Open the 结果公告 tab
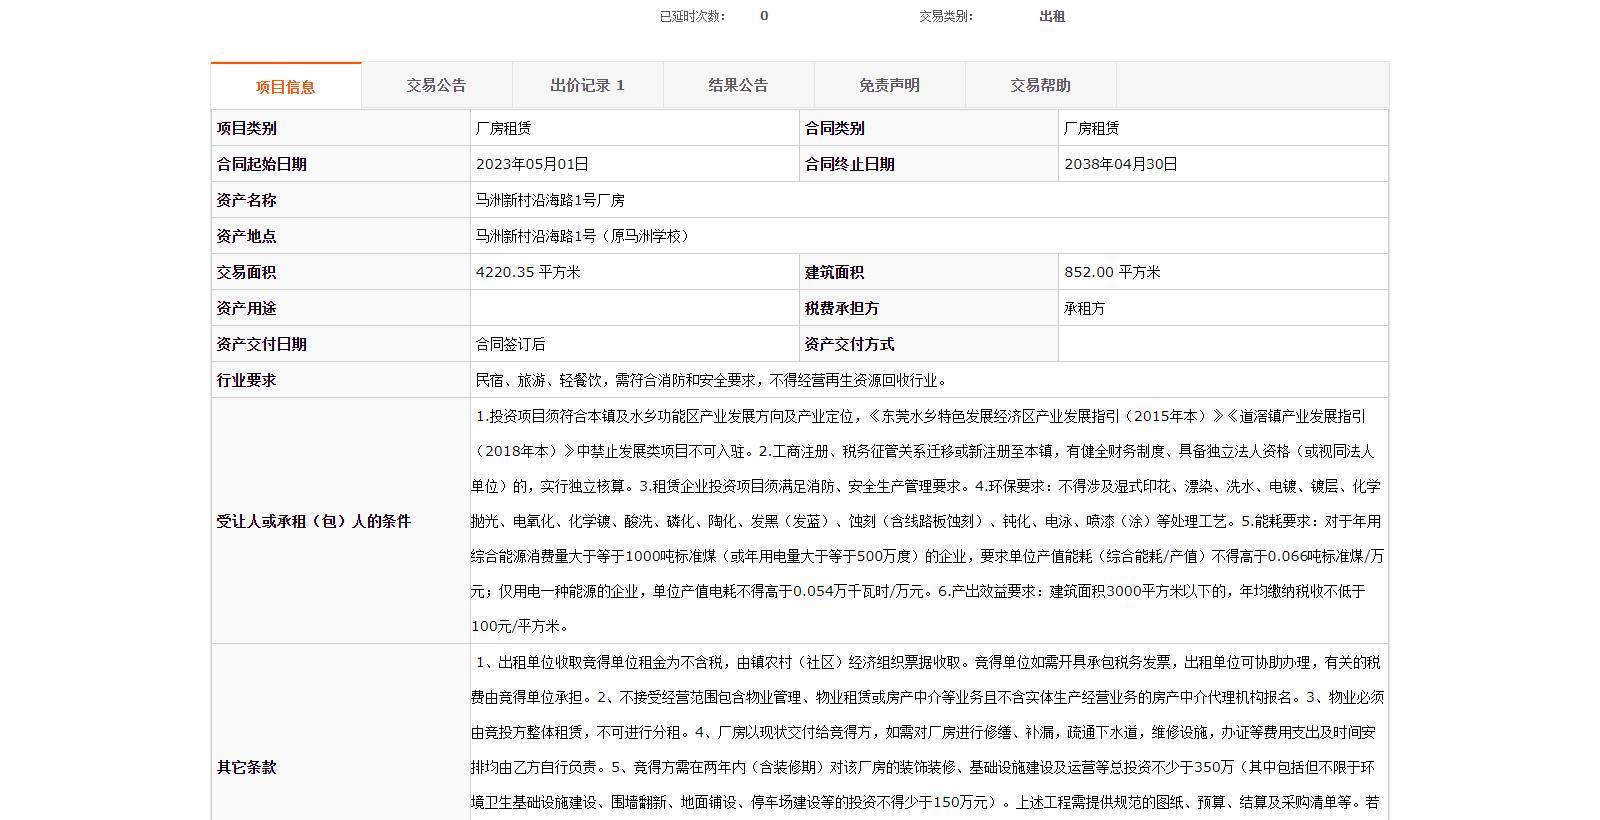 738,86
